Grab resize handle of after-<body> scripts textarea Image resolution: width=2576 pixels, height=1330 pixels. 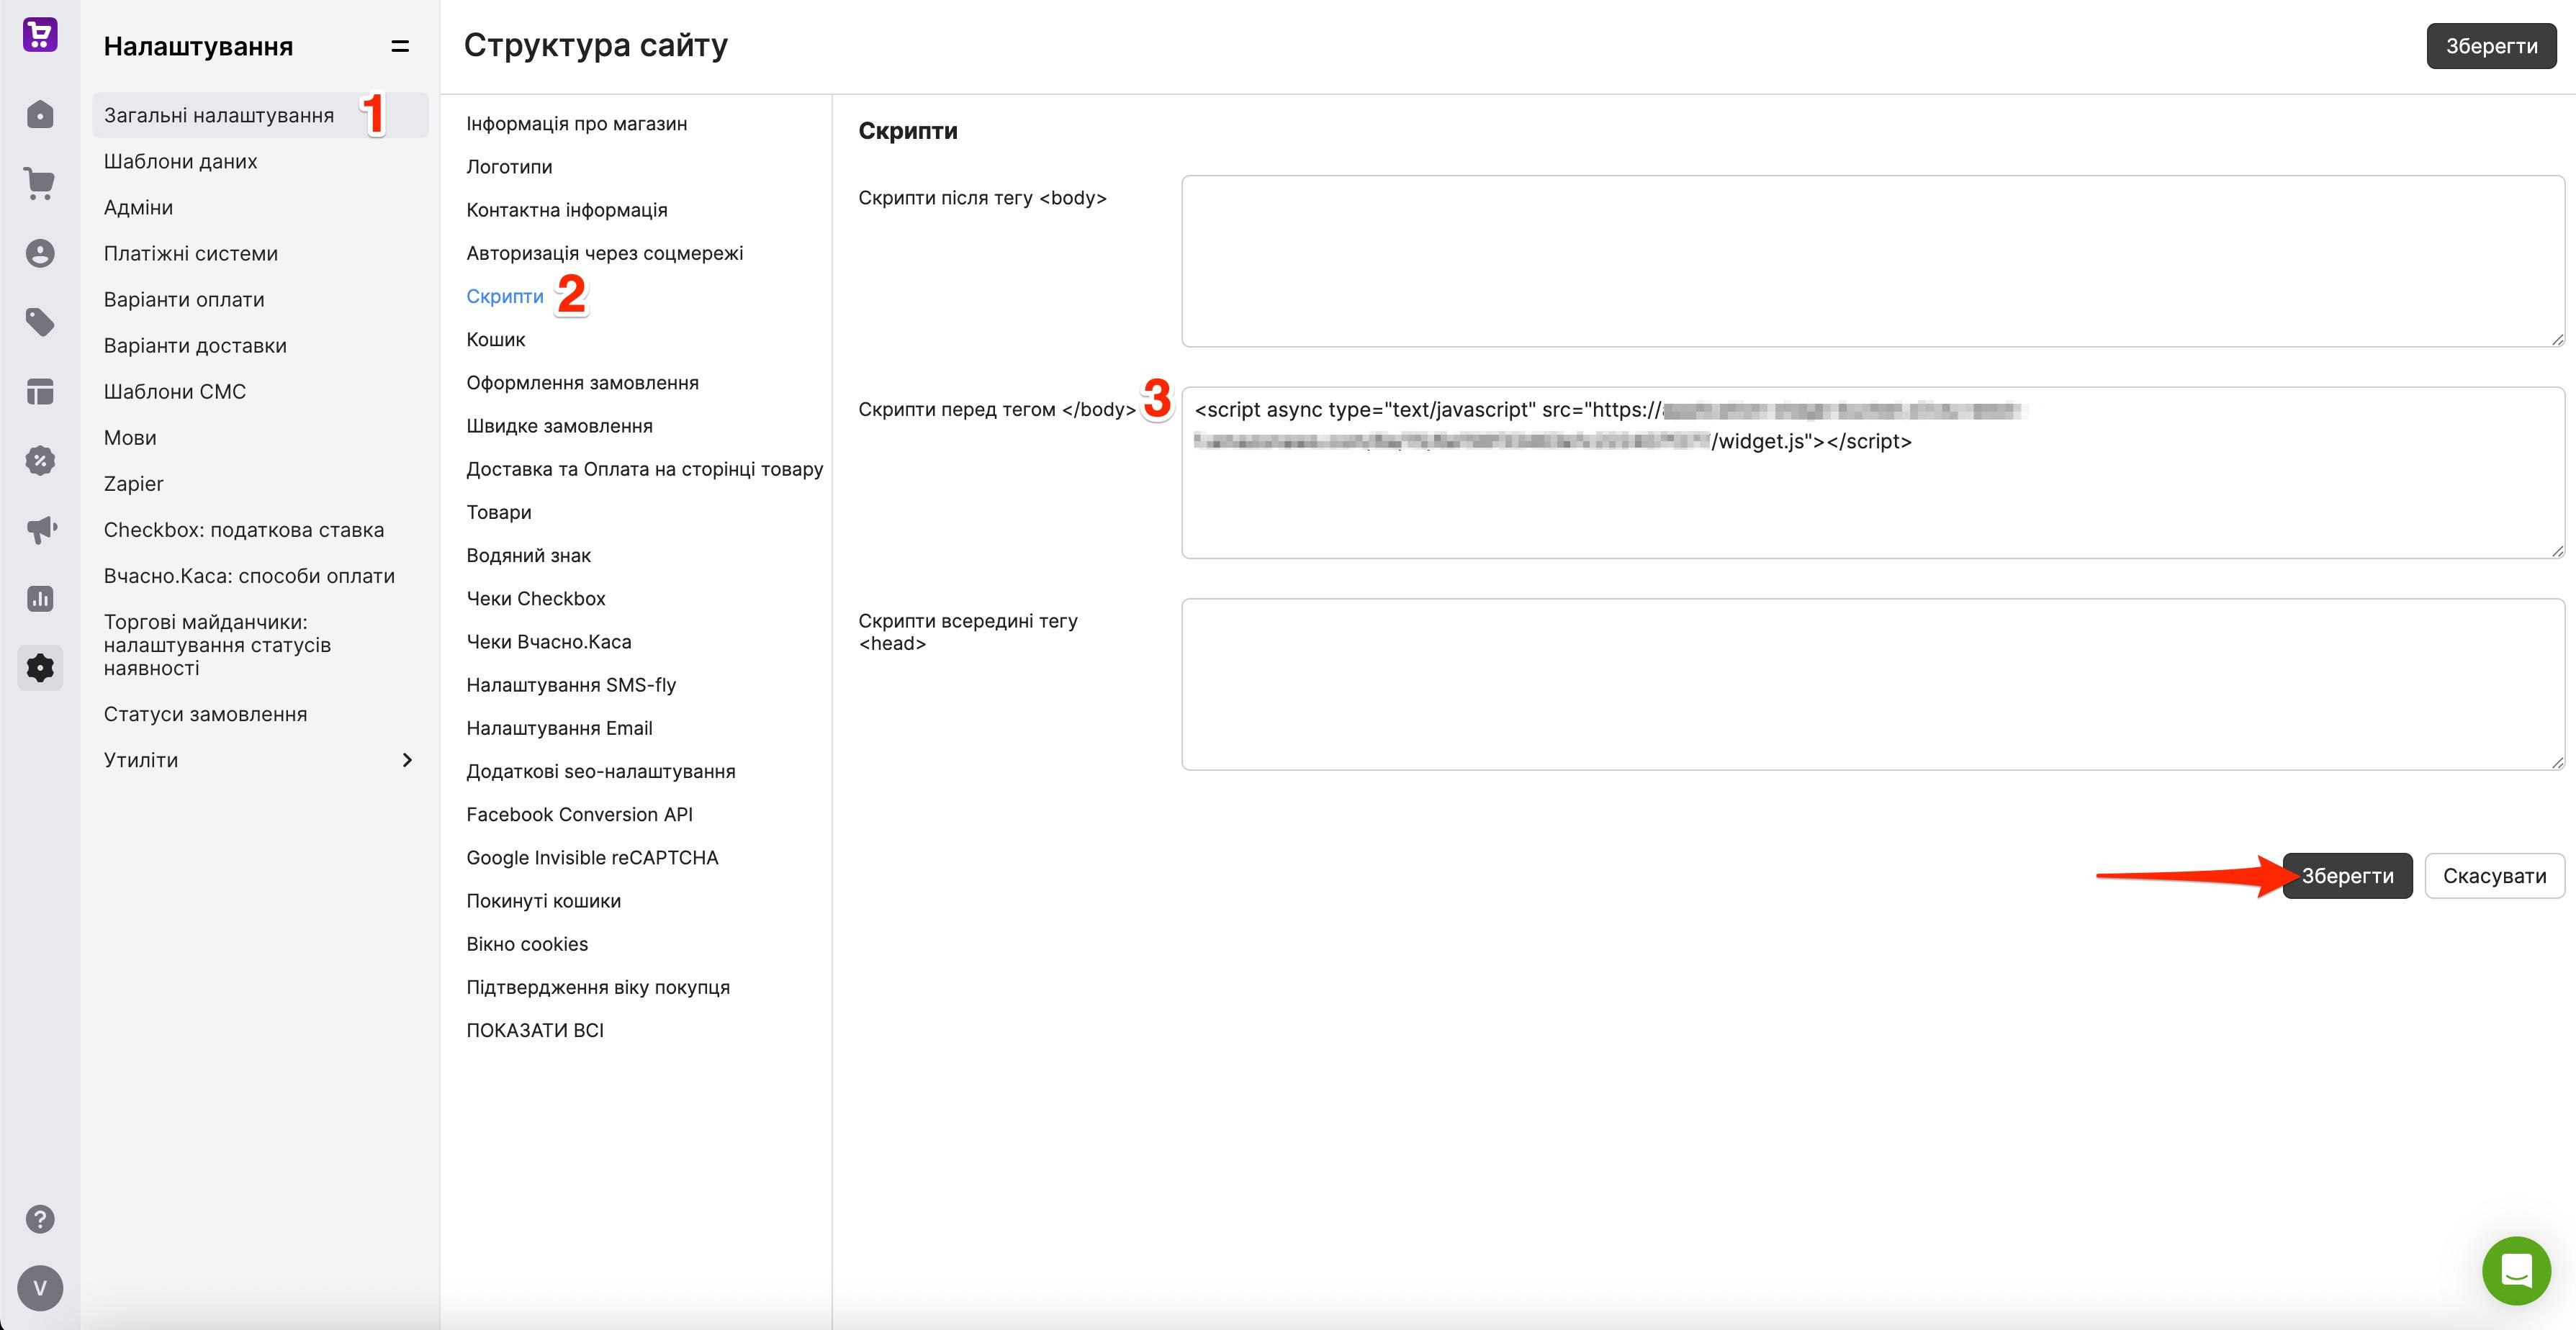2557,340
